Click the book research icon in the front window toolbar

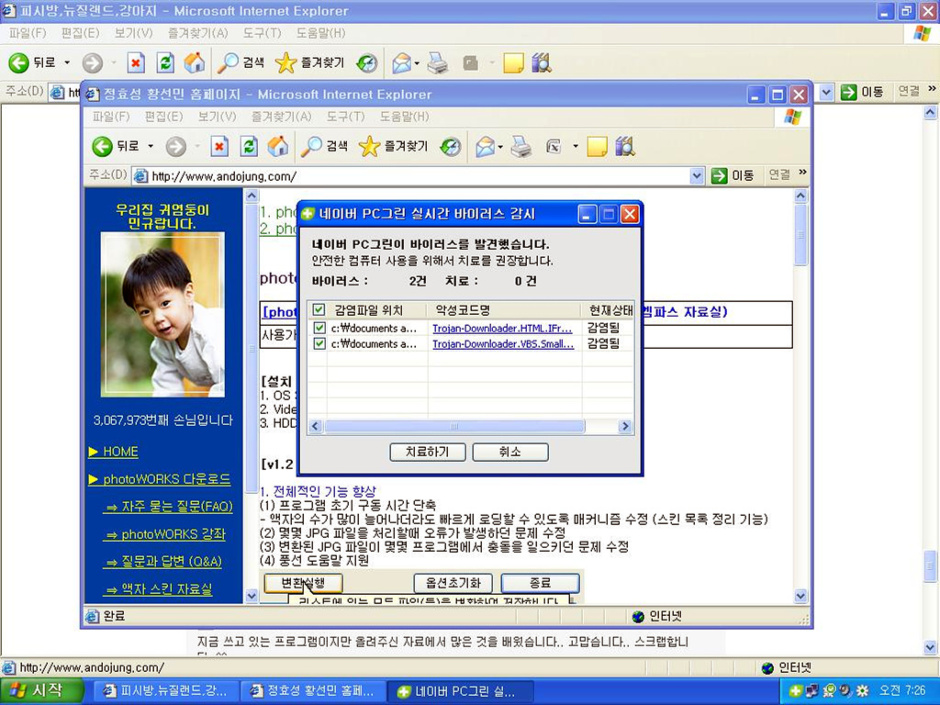(x=625, y=146)
